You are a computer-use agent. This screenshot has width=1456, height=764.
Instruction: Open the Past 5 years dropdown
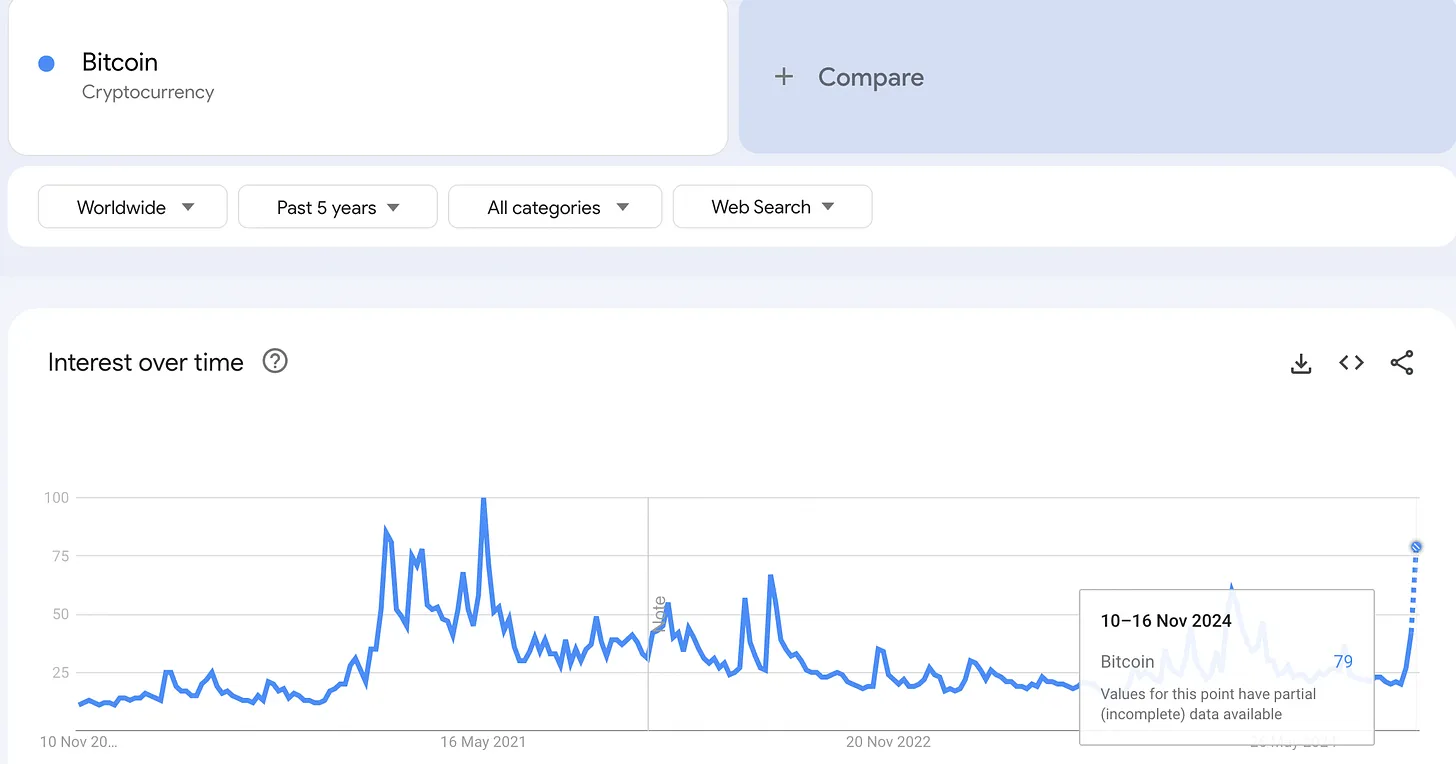pyautogui.click(x=338, y=207)
